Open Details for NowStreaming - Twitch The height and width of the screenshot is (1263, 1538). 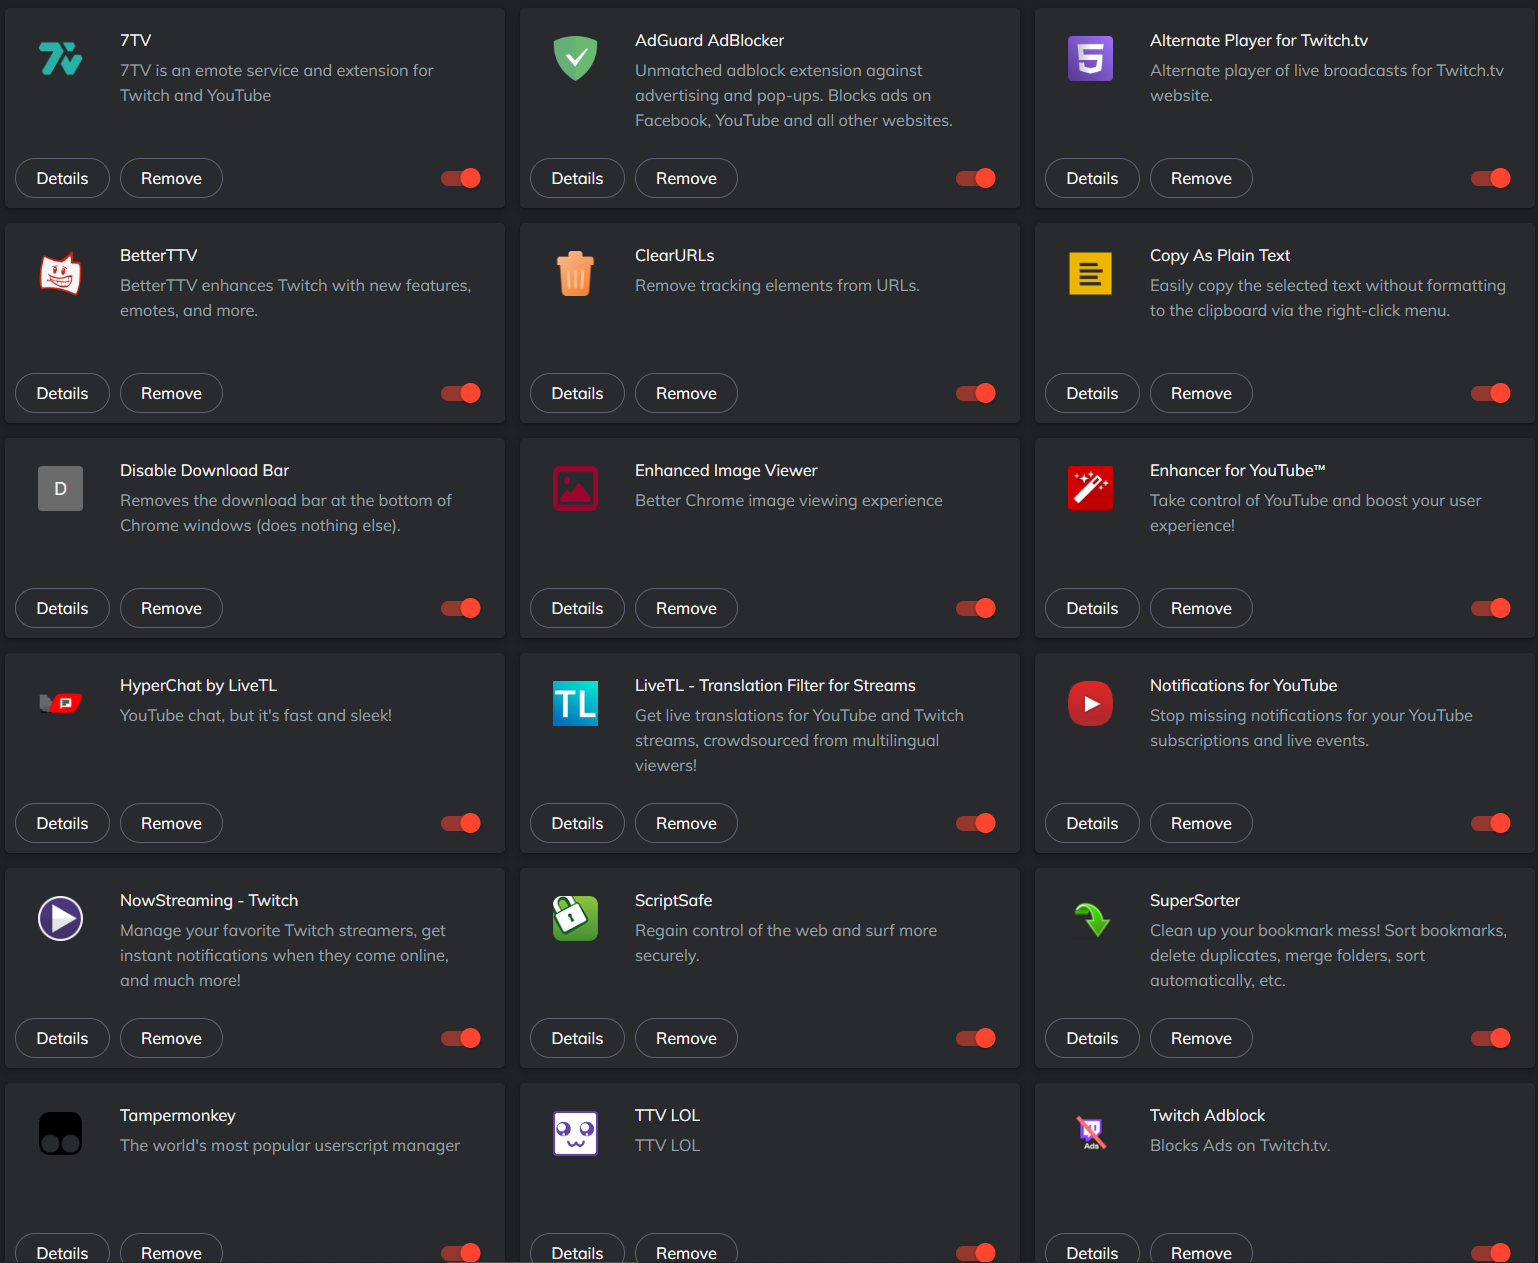coord(62,1038)
